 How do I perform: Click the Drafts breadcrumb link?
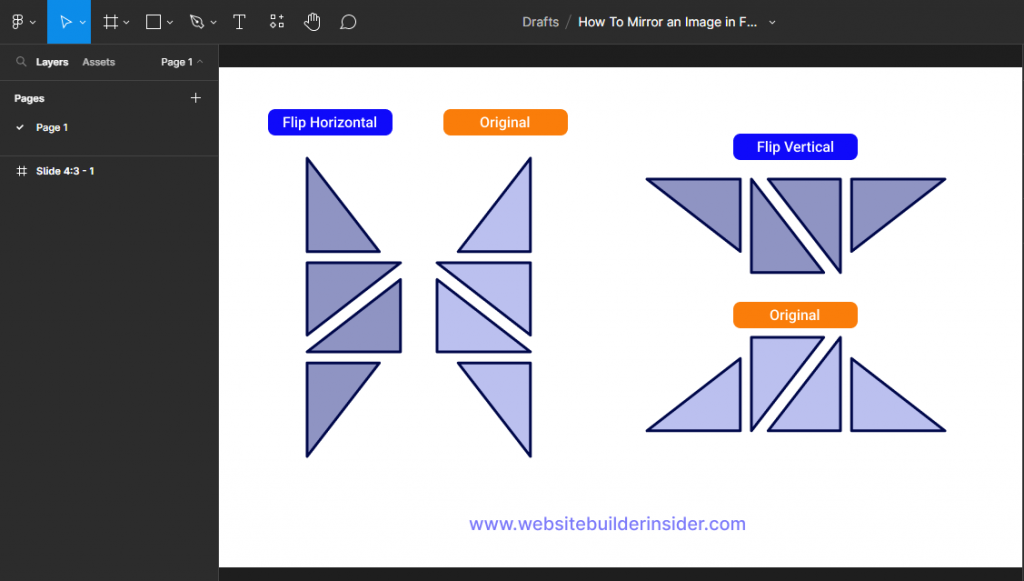point(541,22)
